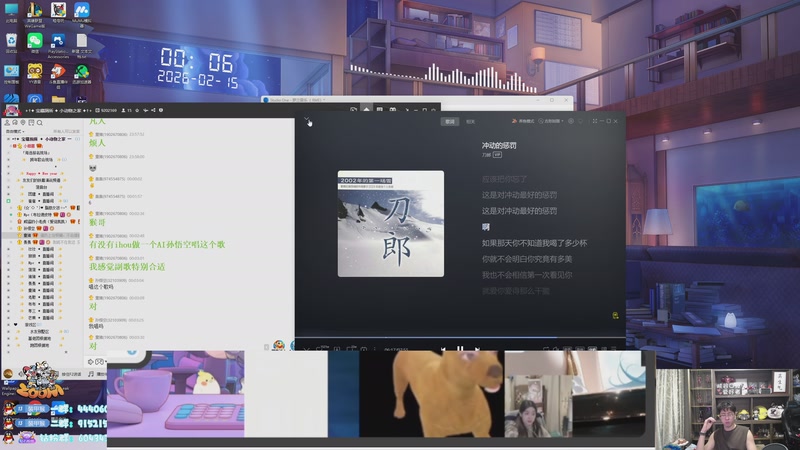Open PlayStation Accessories desktop shortcut
The width and height of the screenshot is (800, 450).
pos(58,45)
